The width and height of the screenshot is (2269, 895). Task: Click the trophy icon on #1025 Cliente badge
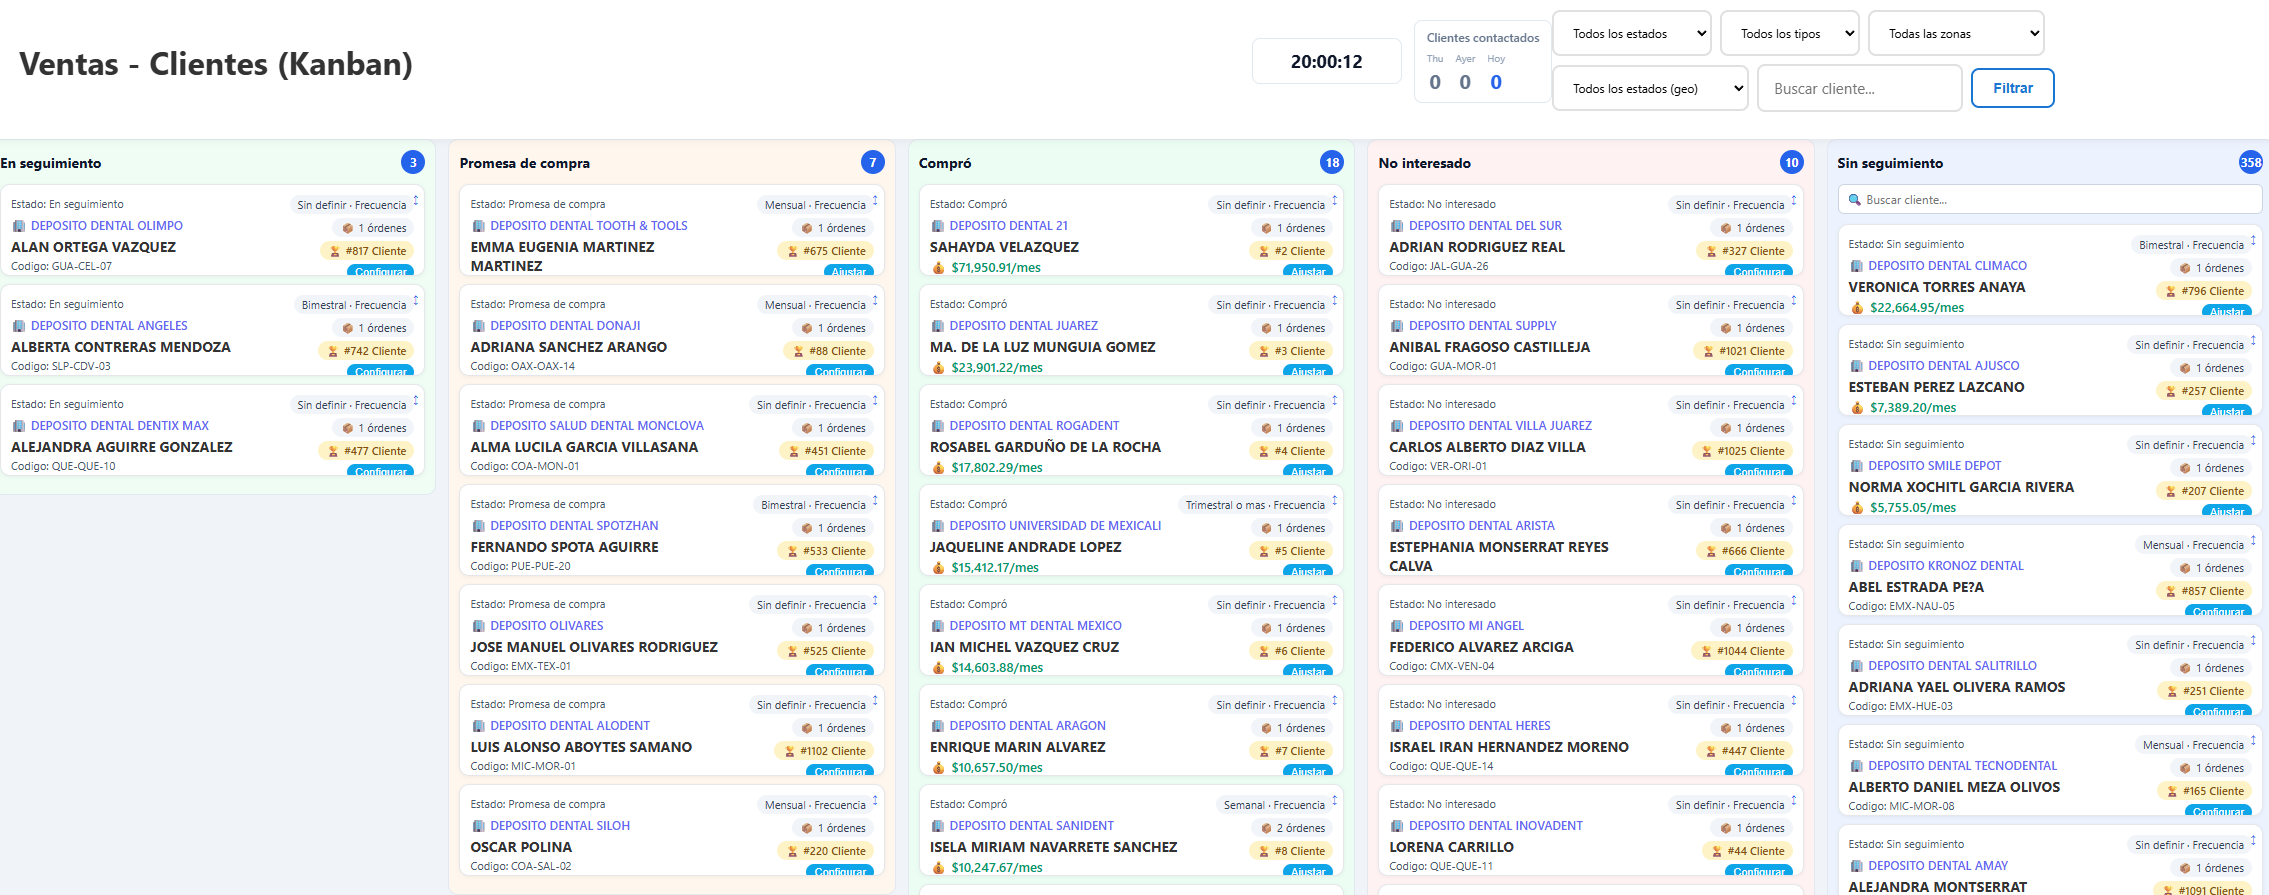1707,452
